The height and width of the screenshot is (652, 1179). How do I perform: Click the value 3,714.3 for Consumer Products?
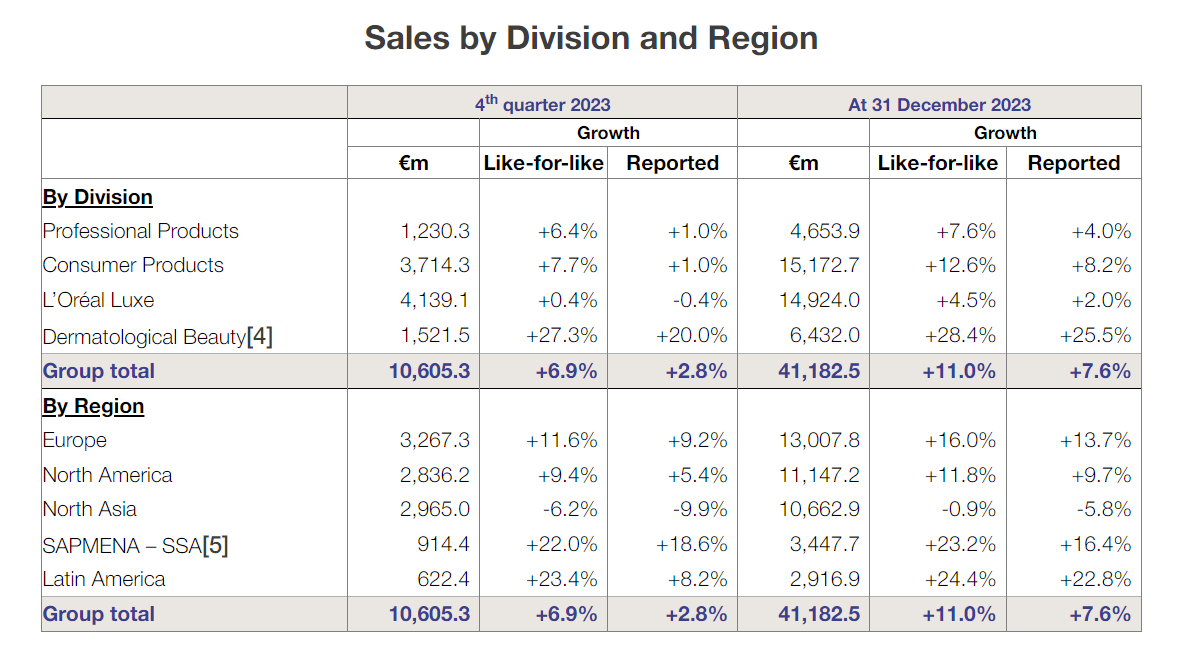[x=435, y=265]
